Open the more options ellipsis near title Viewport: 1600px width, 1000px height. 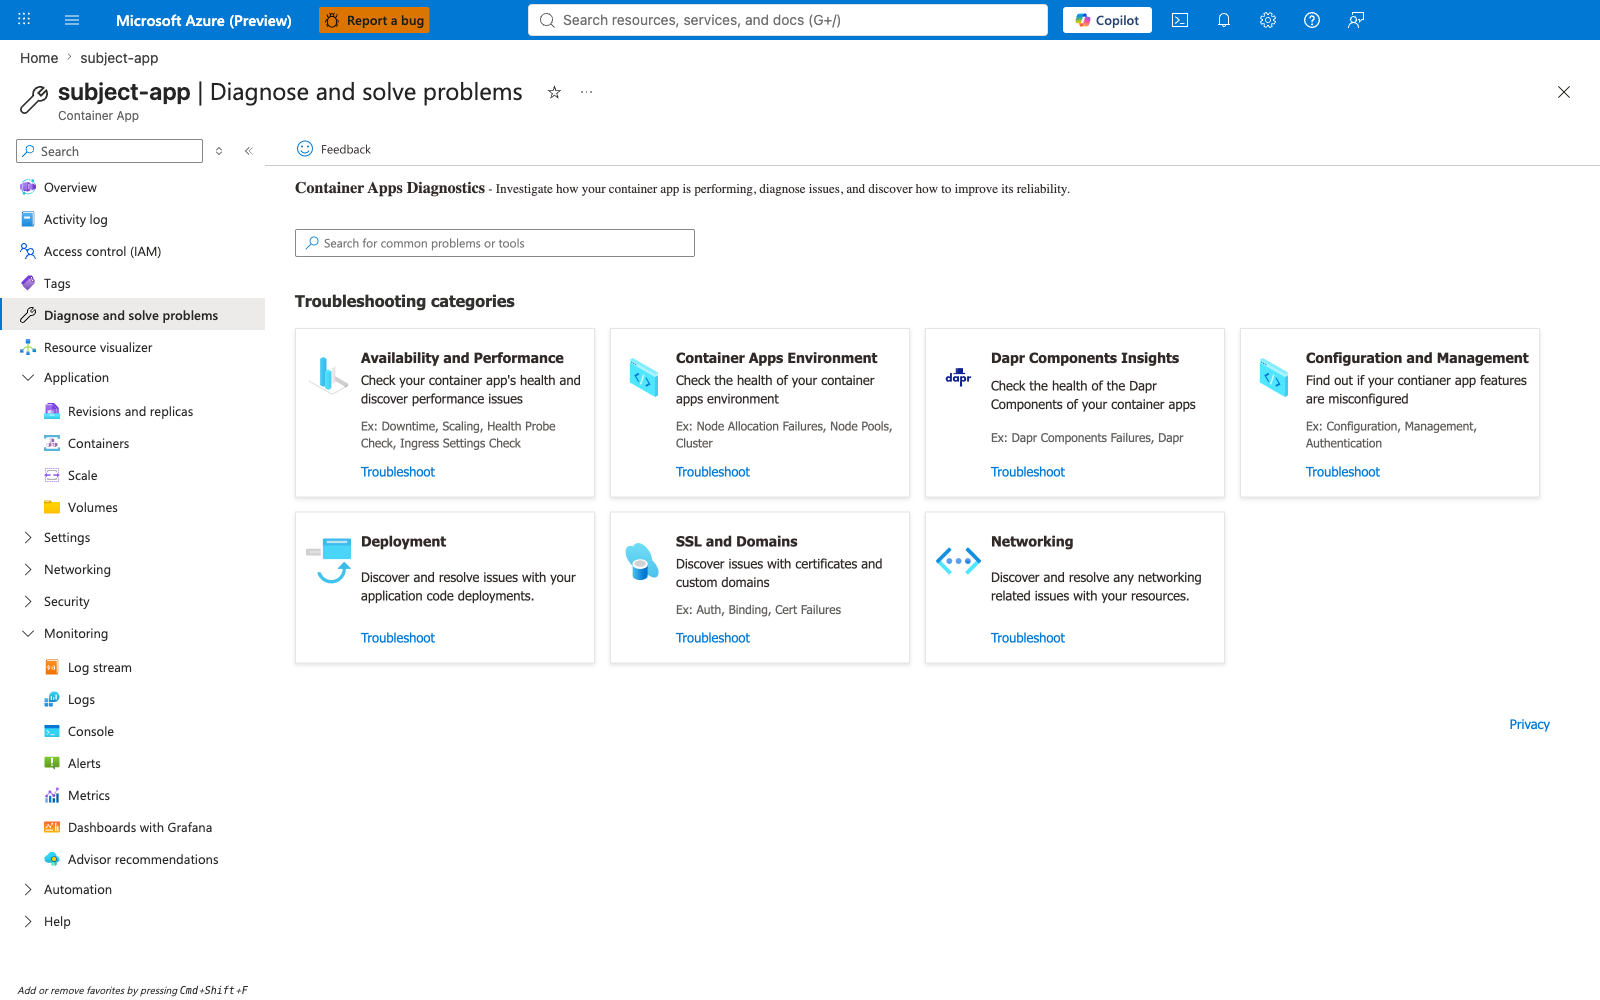586,92
